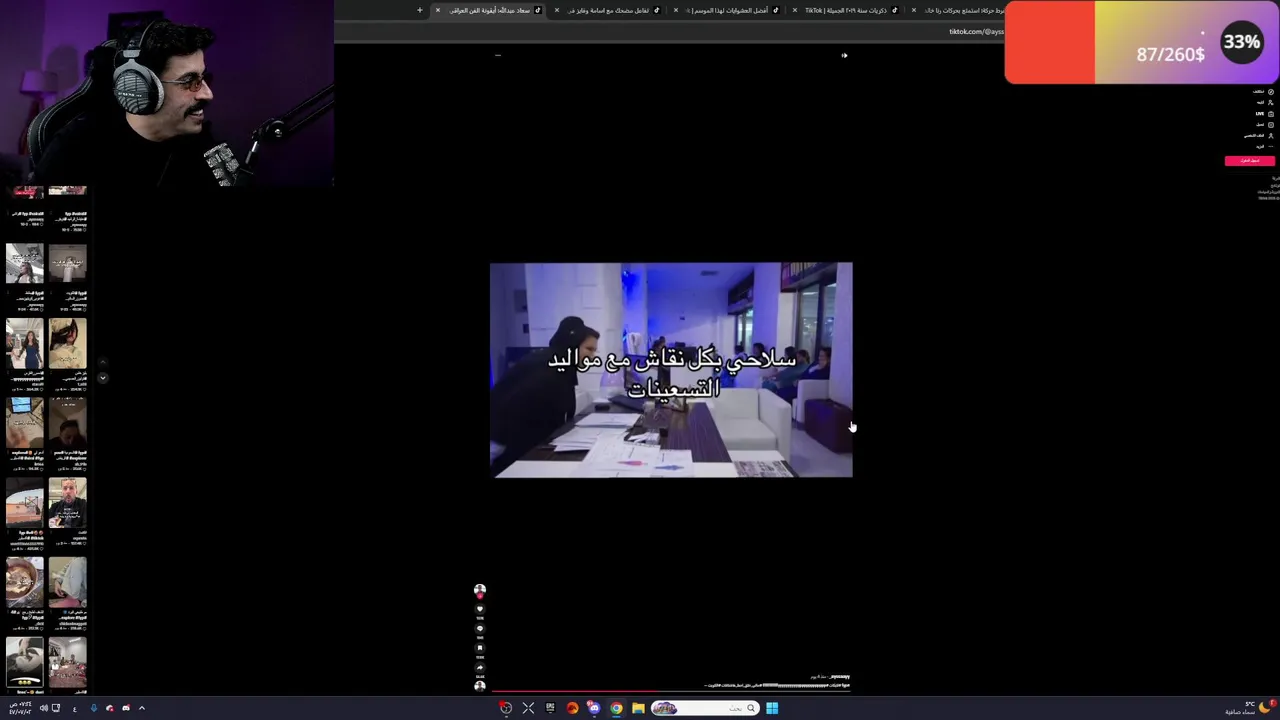Click the pink Log in button in the sidebar
Viewport: 1280px width, 720px height.
coord(1249,160)
